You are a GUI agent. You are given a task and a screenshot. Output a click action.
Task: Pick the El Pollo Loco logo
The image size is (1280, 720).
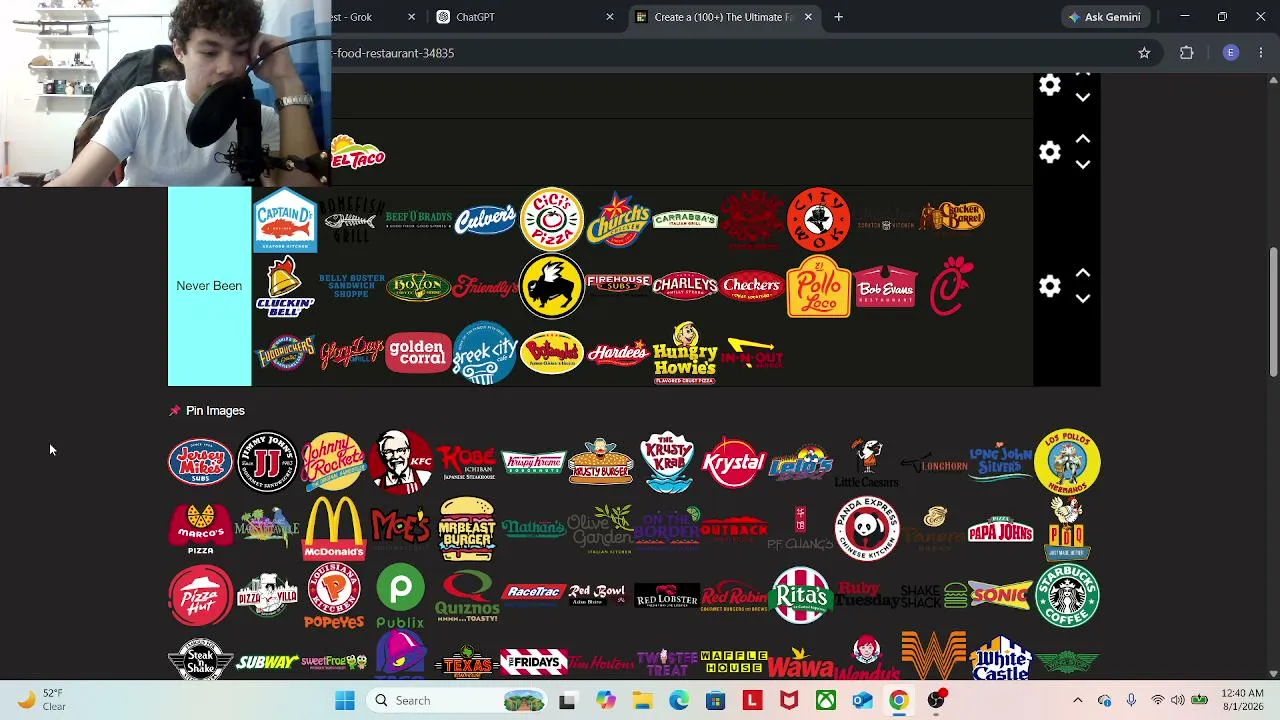(818, 286)
